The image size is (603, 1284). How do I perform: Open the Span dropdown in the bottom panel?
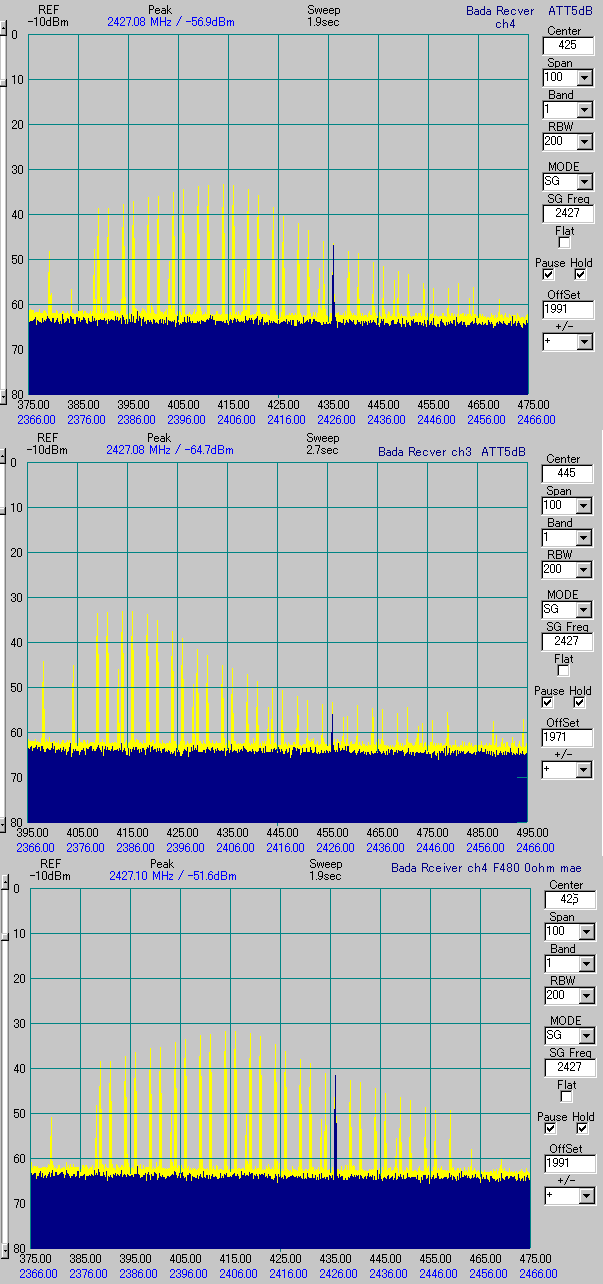pos(586,931)
